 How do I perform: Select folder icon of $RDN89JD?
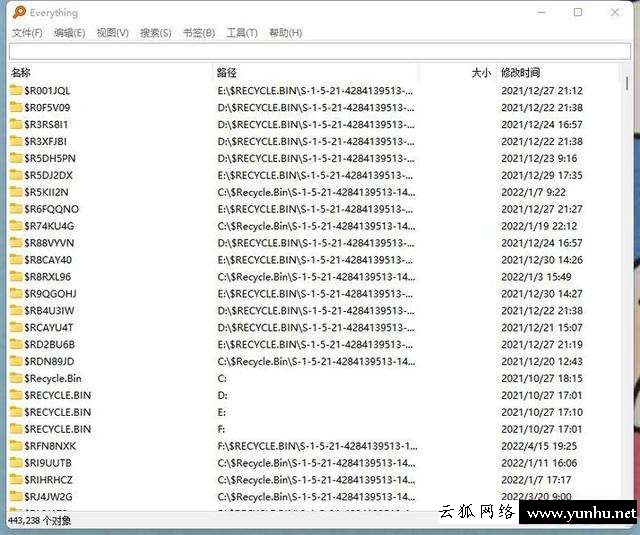[x=16, y=361]
